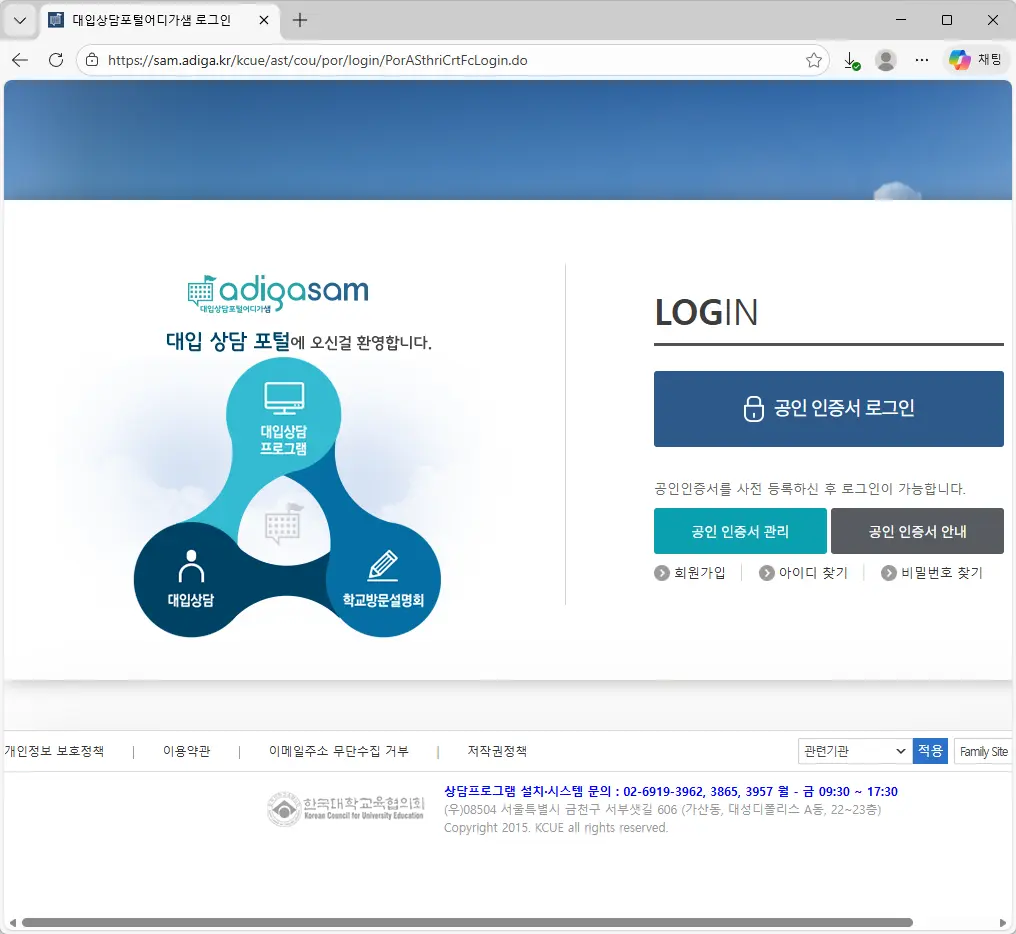Image resolution: width=1016 pixels, height=934 pixels.
Task: Open the 관련기관 dropdown
Action: coord(854,750)
